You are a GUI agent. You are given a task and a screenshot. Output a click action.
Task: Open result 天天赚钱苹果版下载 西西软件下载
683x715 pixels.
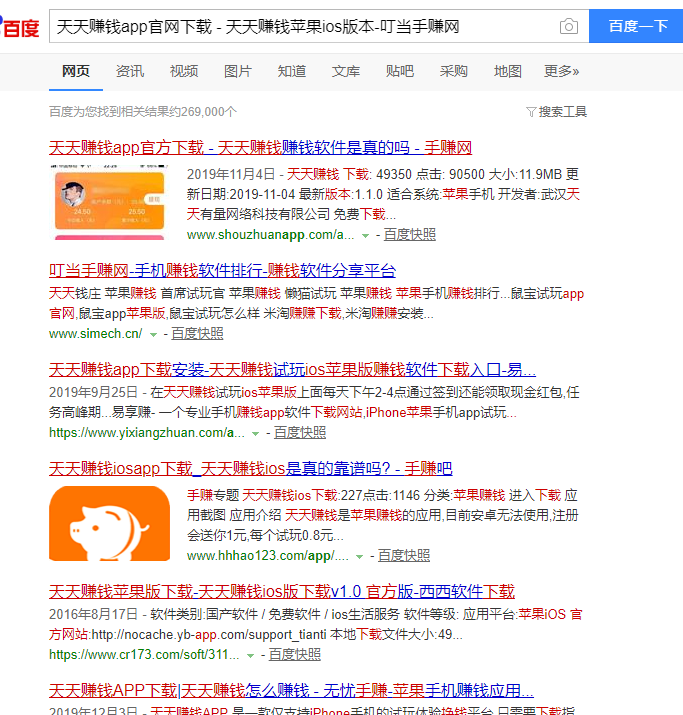[x=282, y=591]
